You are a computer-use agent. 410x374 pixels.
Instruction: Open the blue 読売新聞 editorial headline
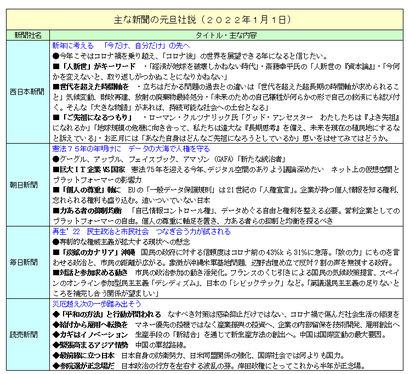97,304
